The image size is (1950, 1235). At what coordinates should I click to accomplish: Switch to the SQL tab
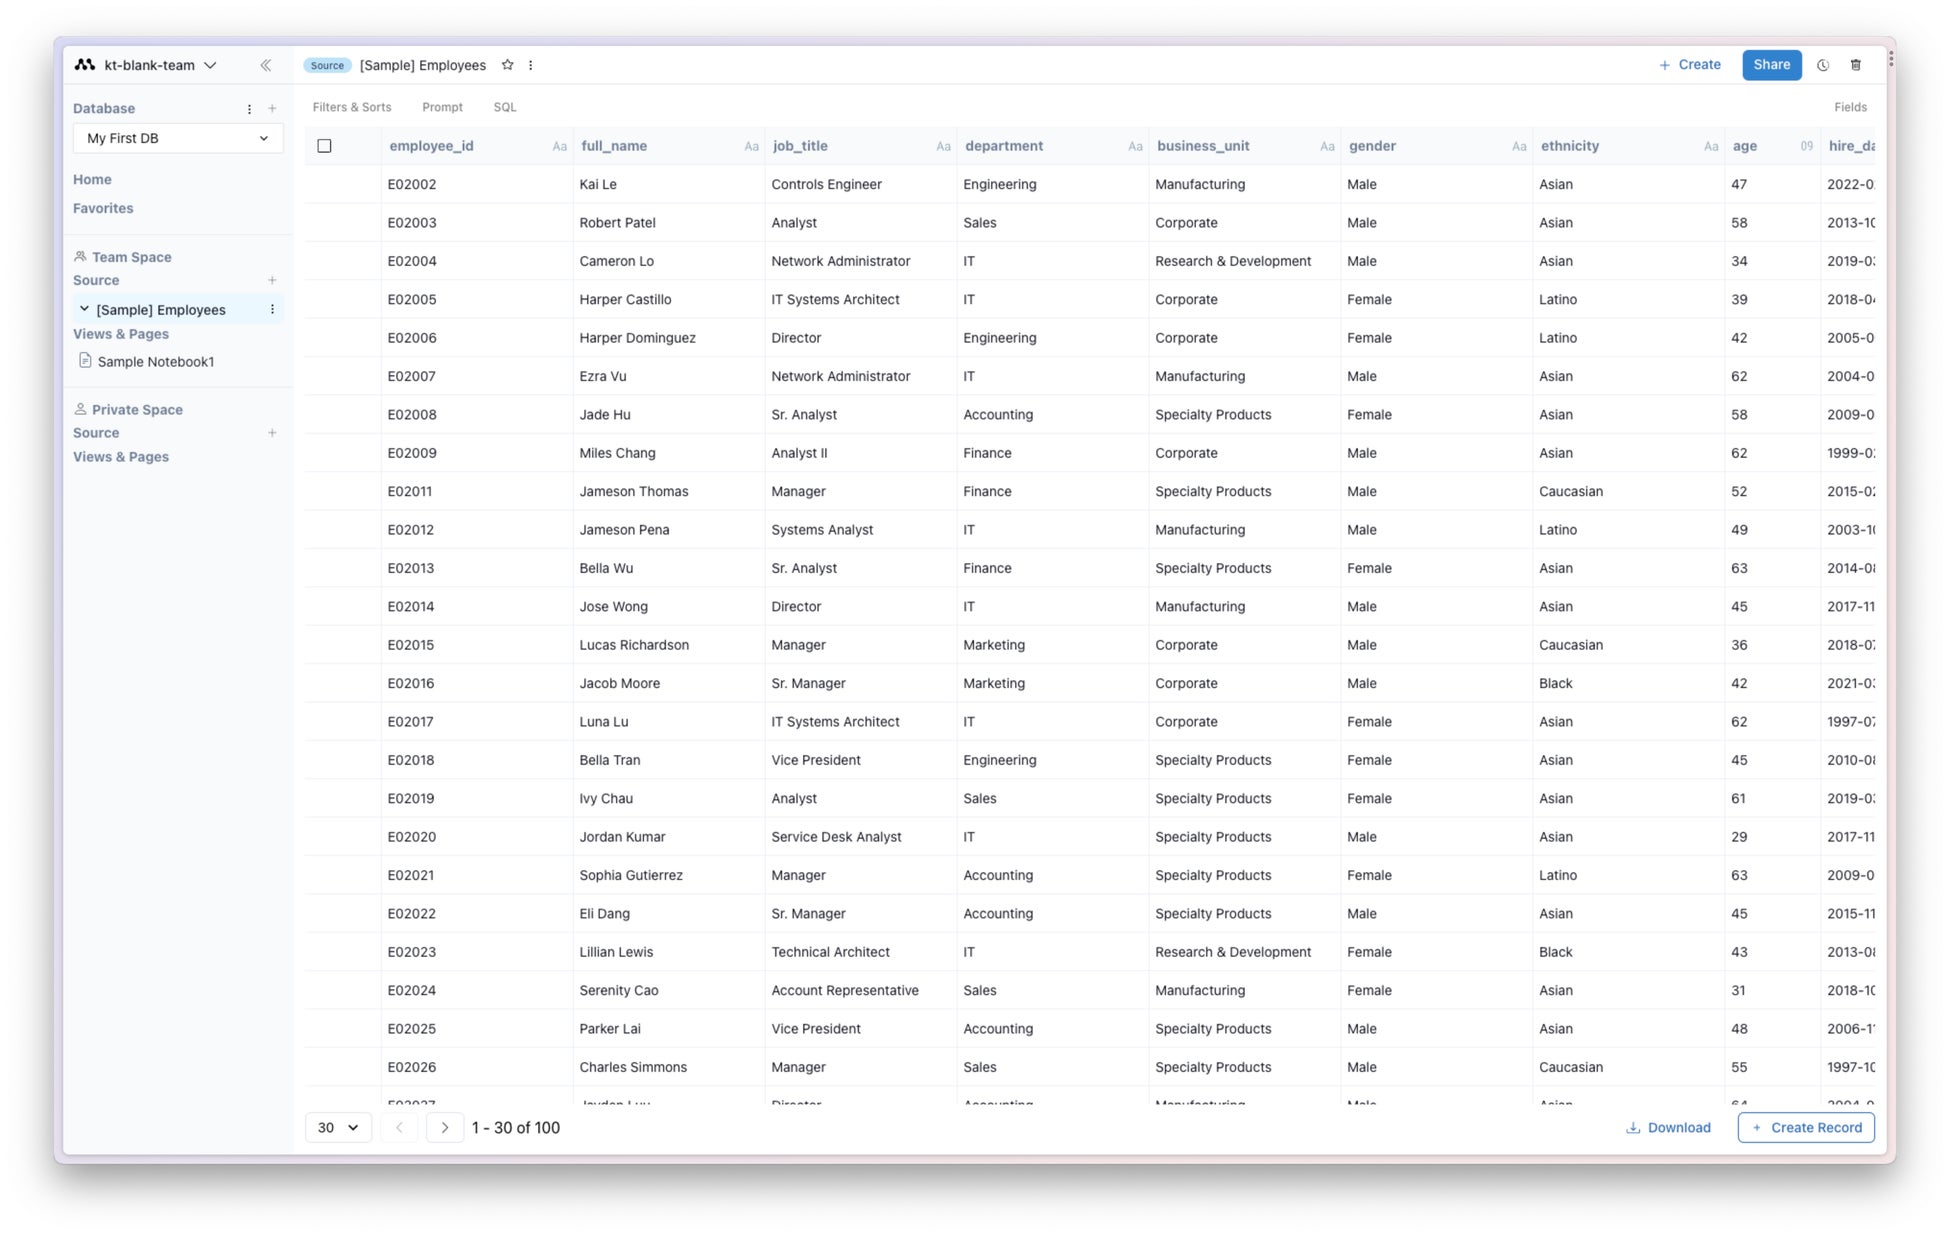click(504, 107)
